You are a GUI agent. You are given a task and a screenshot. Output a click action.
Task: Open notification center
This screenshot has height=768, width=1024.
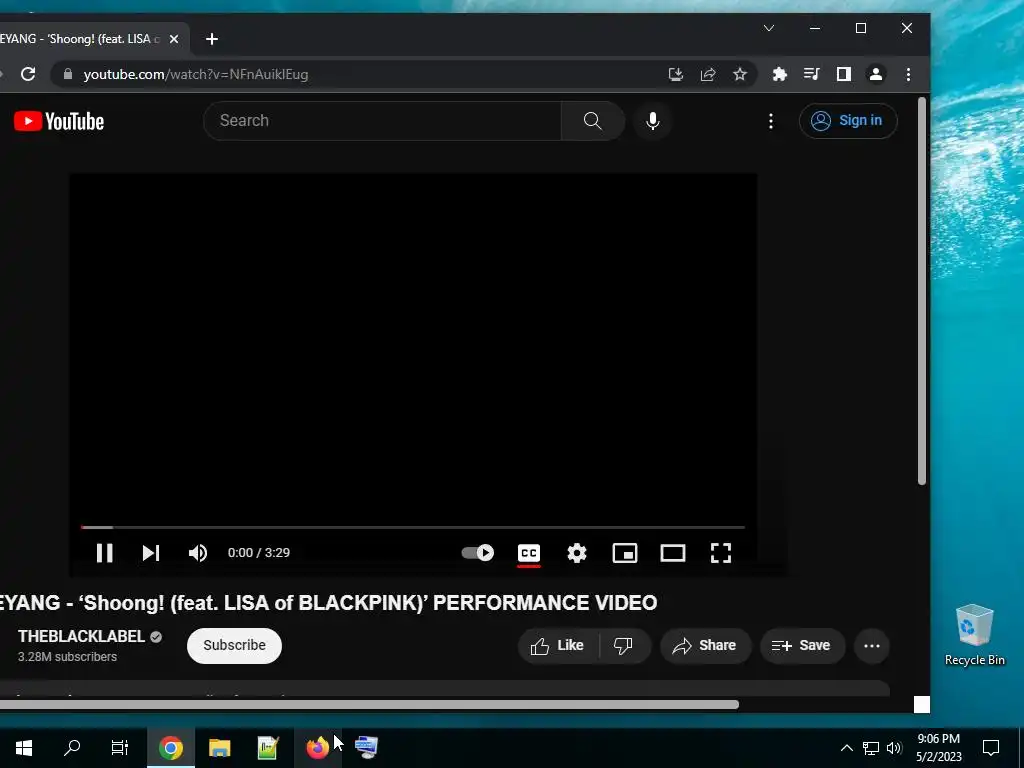[991, 748]
